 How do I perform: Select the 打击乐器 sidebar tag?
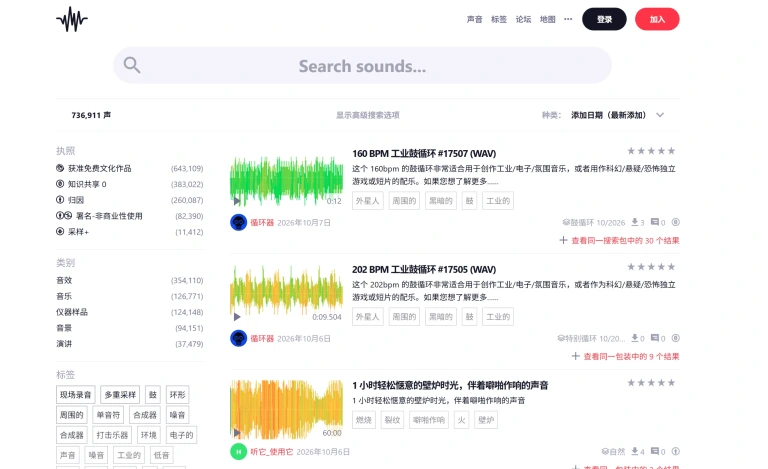[x=112, y=435]
